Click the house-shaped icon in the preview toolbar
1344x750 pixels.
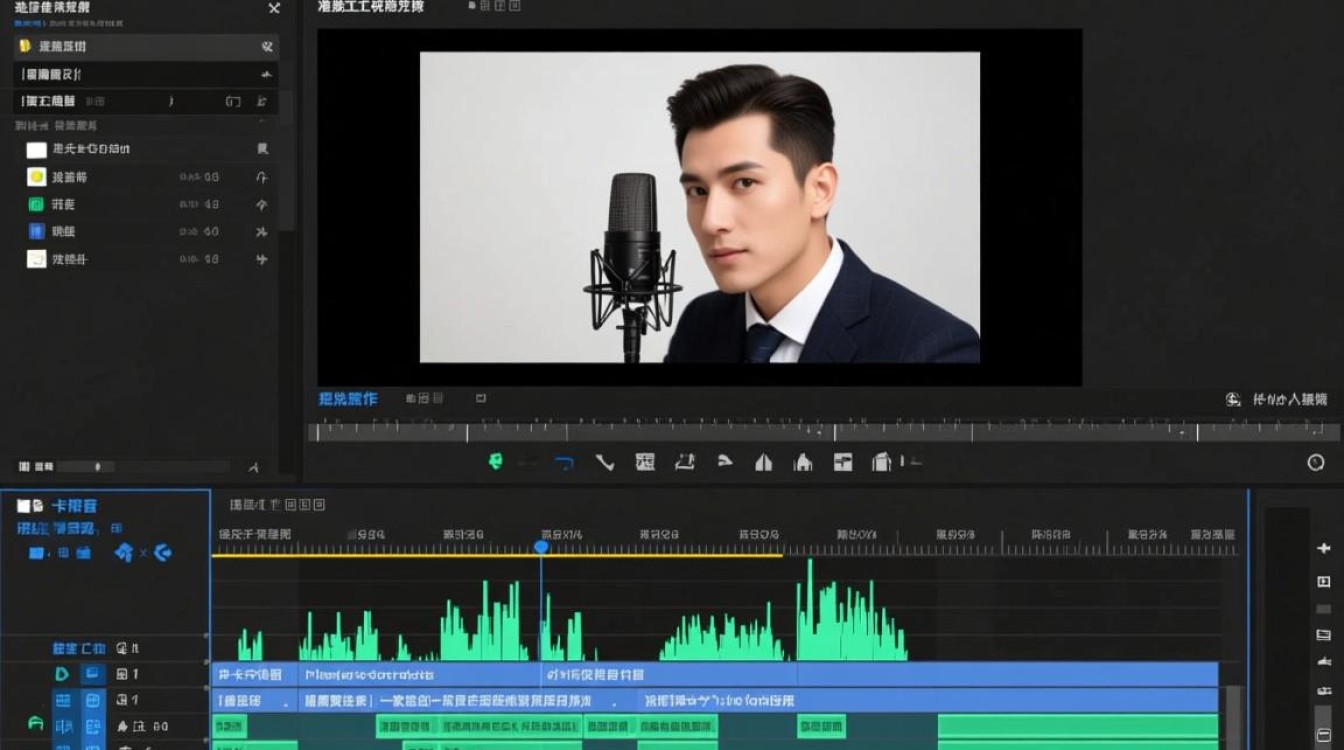(802, 462)
